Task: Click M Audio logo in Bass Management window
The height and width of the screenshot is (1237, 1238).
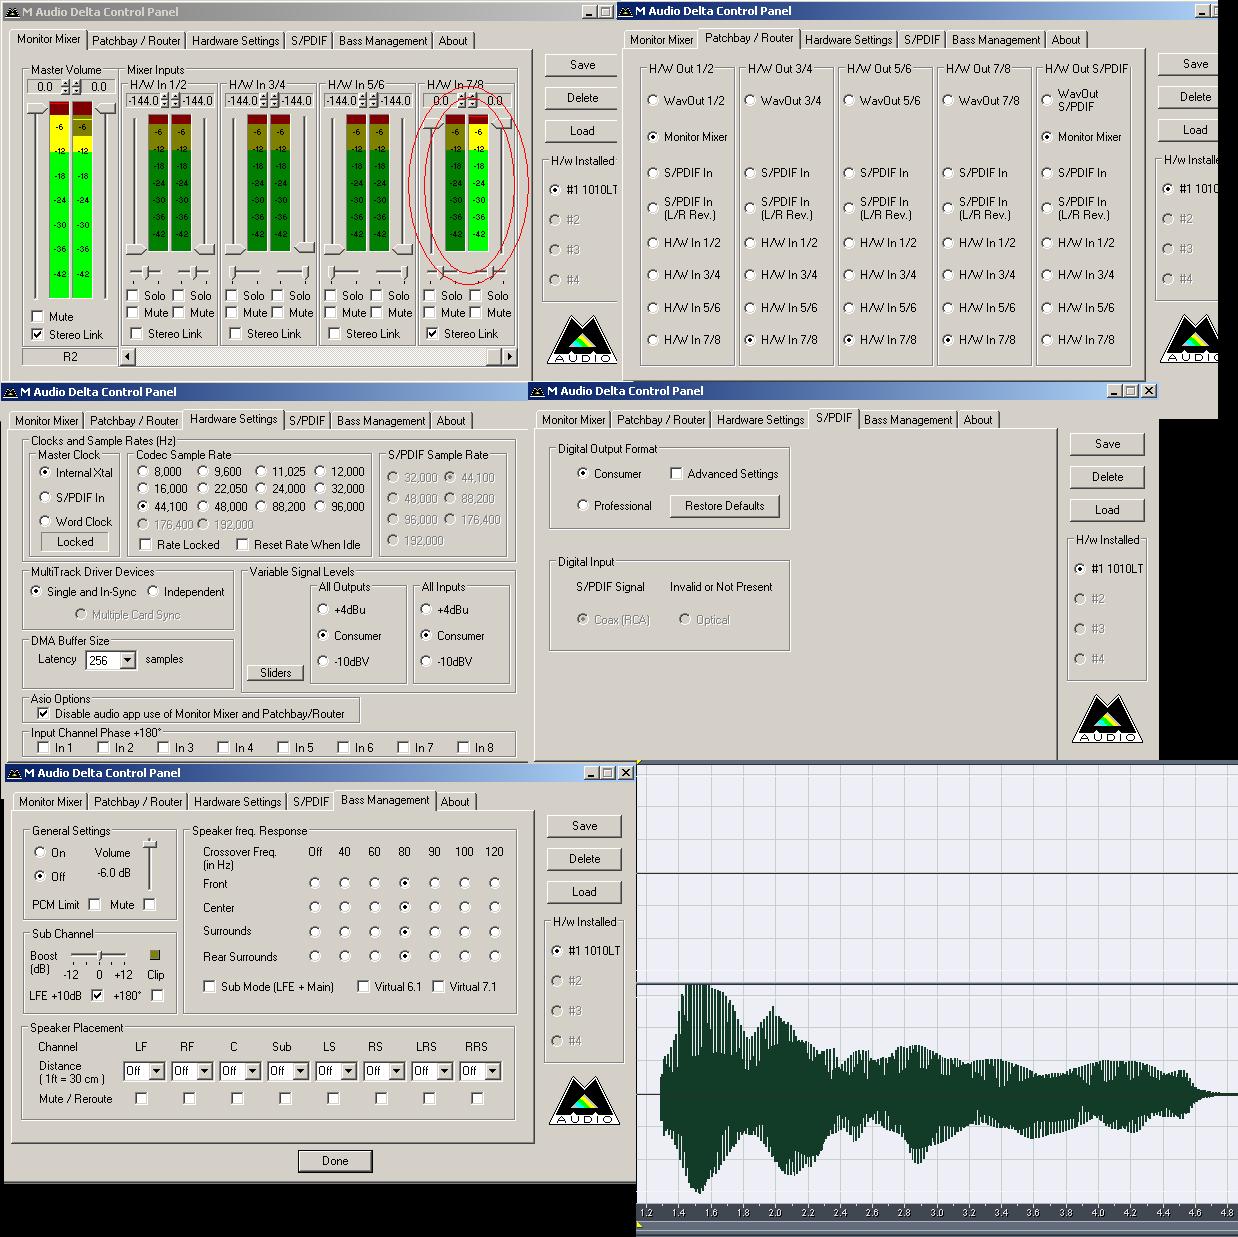Action: pyautogui.click(x=585, y=1101)
